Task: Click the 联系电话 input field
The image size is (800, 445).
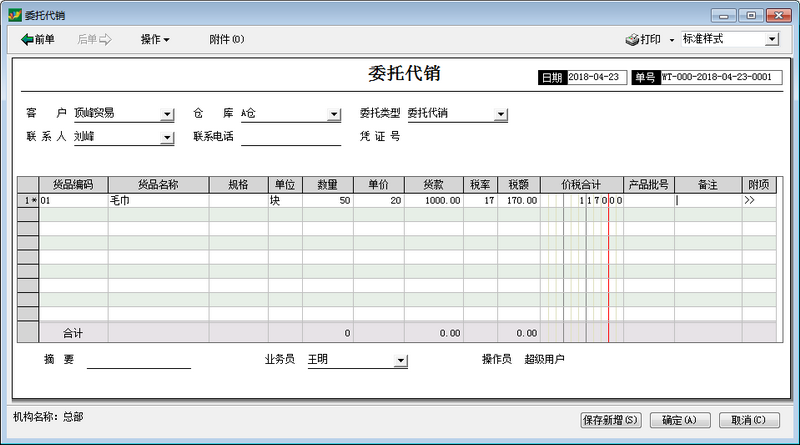Action: point(291,137)
